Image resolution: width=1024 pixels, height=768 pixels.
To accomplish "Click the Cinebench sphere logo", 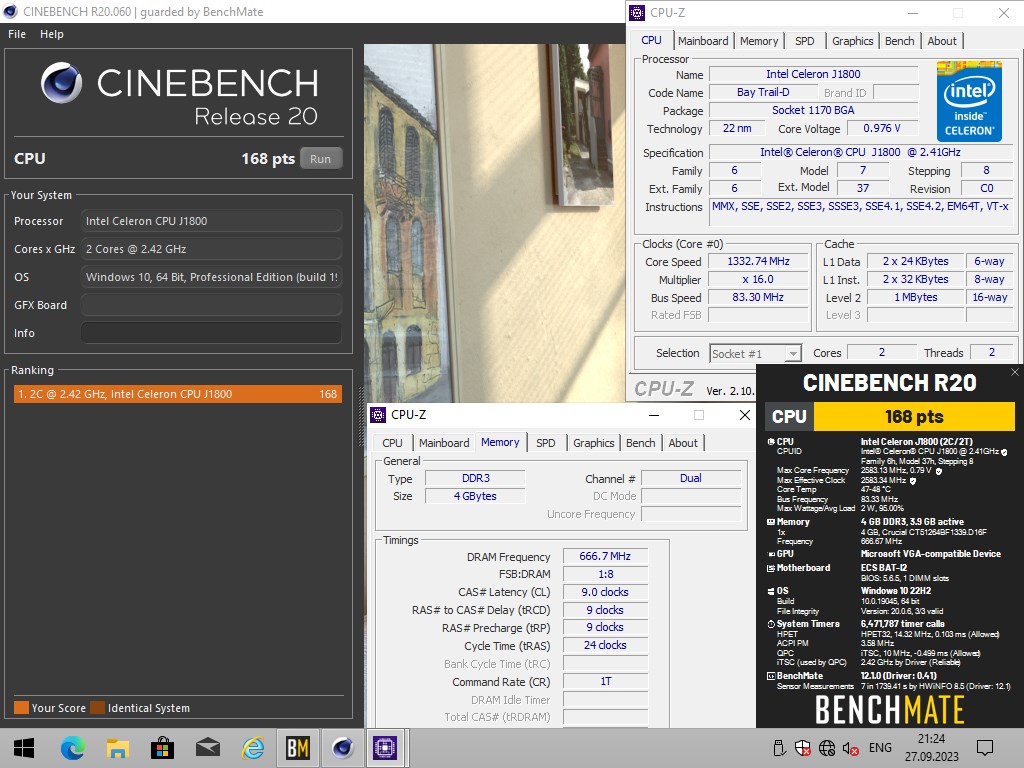I will pyautogui.click(x=62, y=83).
